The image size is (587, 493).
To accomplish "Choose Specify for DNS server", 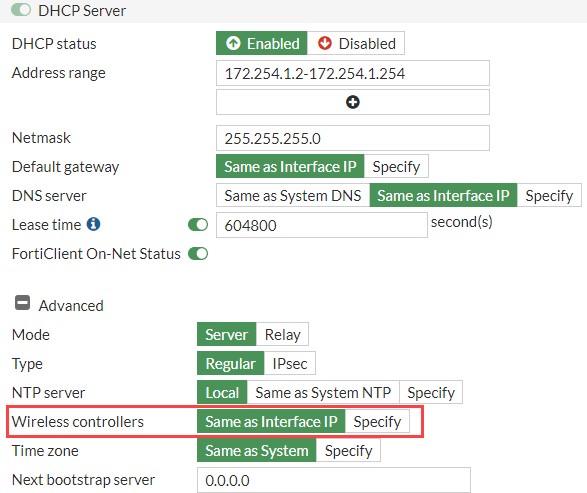I will [549, 195].
